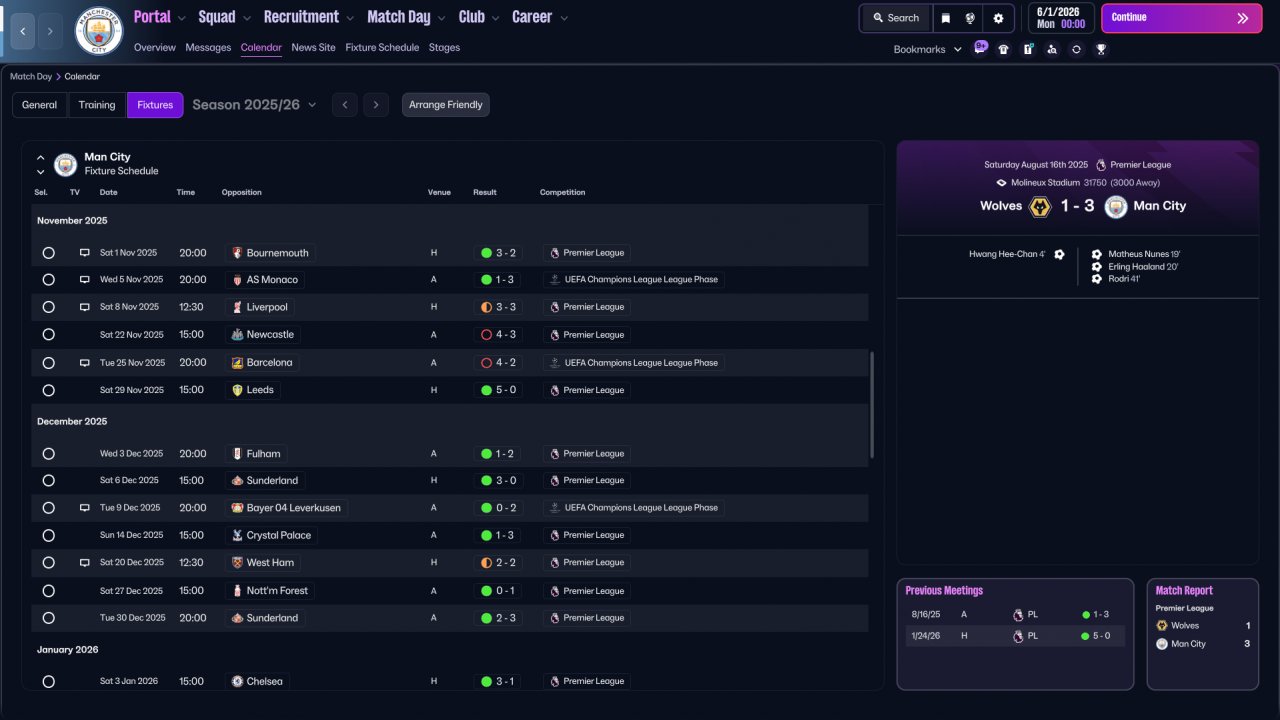The image size is (1280, 720).
Task: Click the TV icon on the AS Monaco fixture
Action: [x=85, y=280]
